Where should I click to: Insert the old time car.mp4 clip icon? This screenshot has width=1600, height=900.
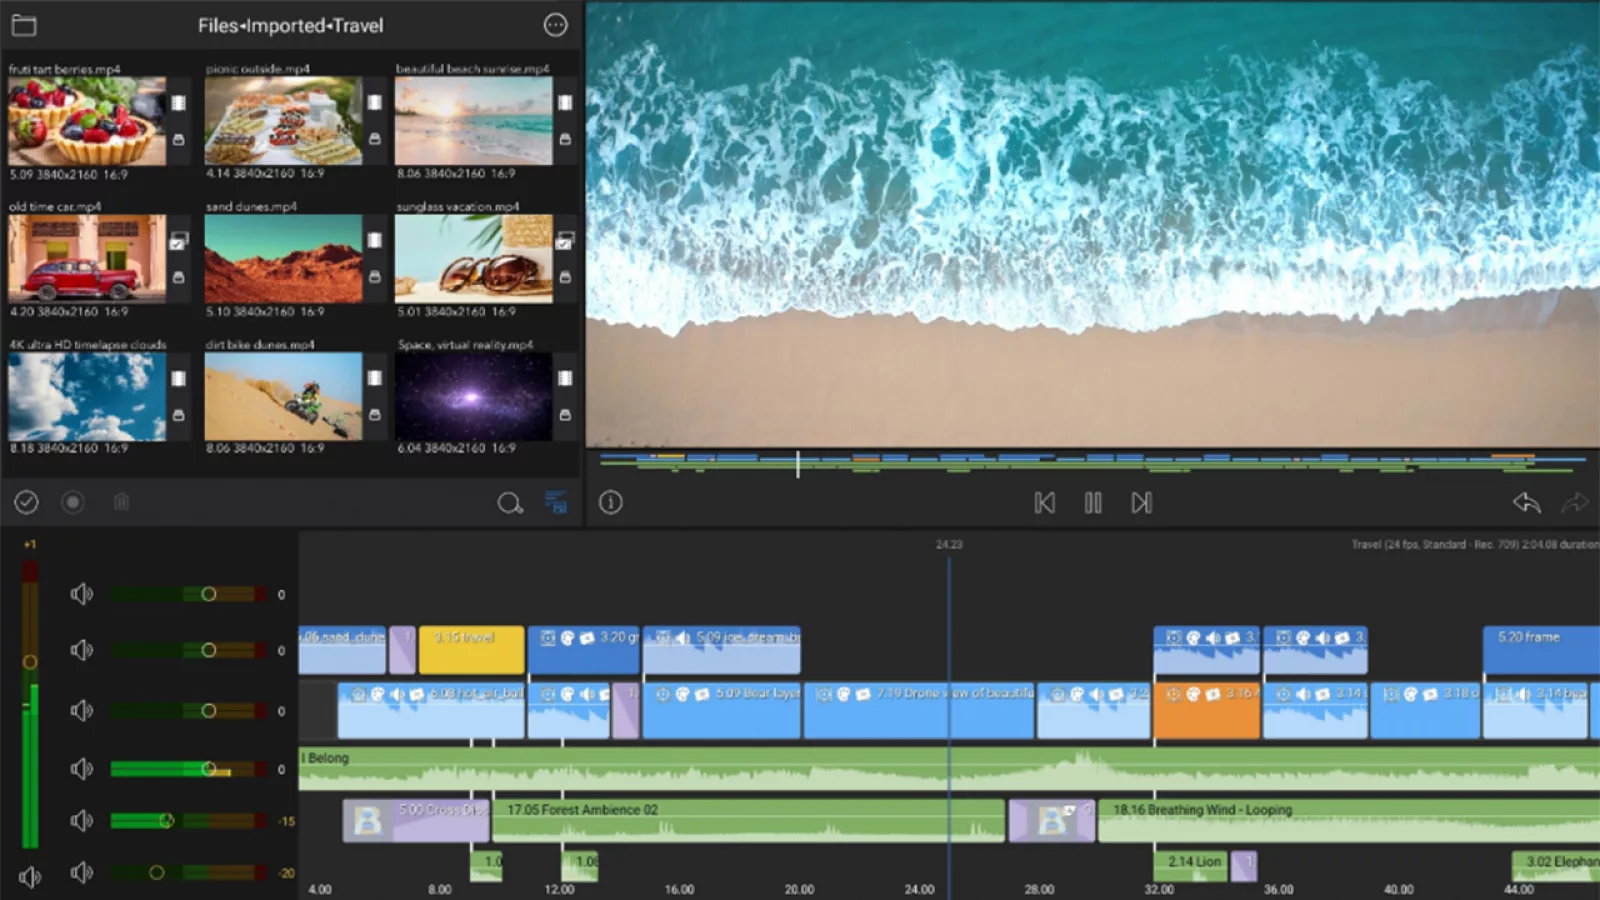pyautogui.click(x=178, y=241)
